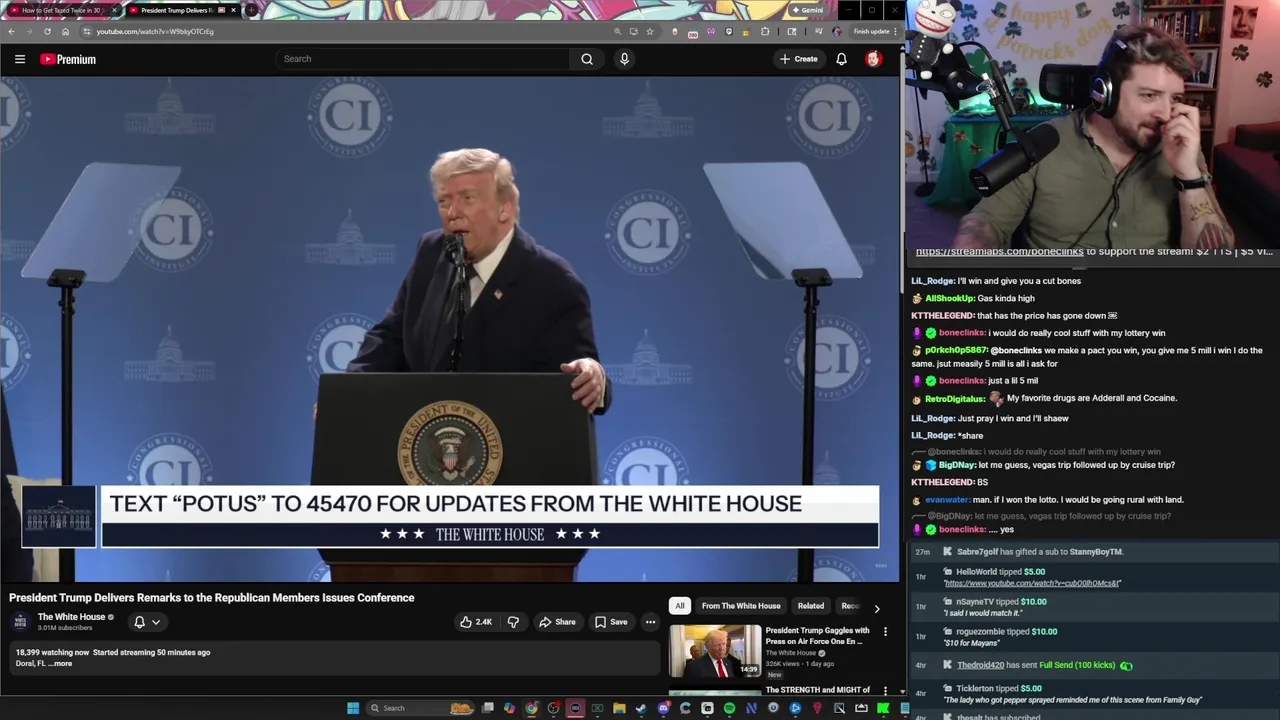The image size is (1280, 720).
Task: Open notification bell dropdown for The White House
Action: (x=146, y=622)
